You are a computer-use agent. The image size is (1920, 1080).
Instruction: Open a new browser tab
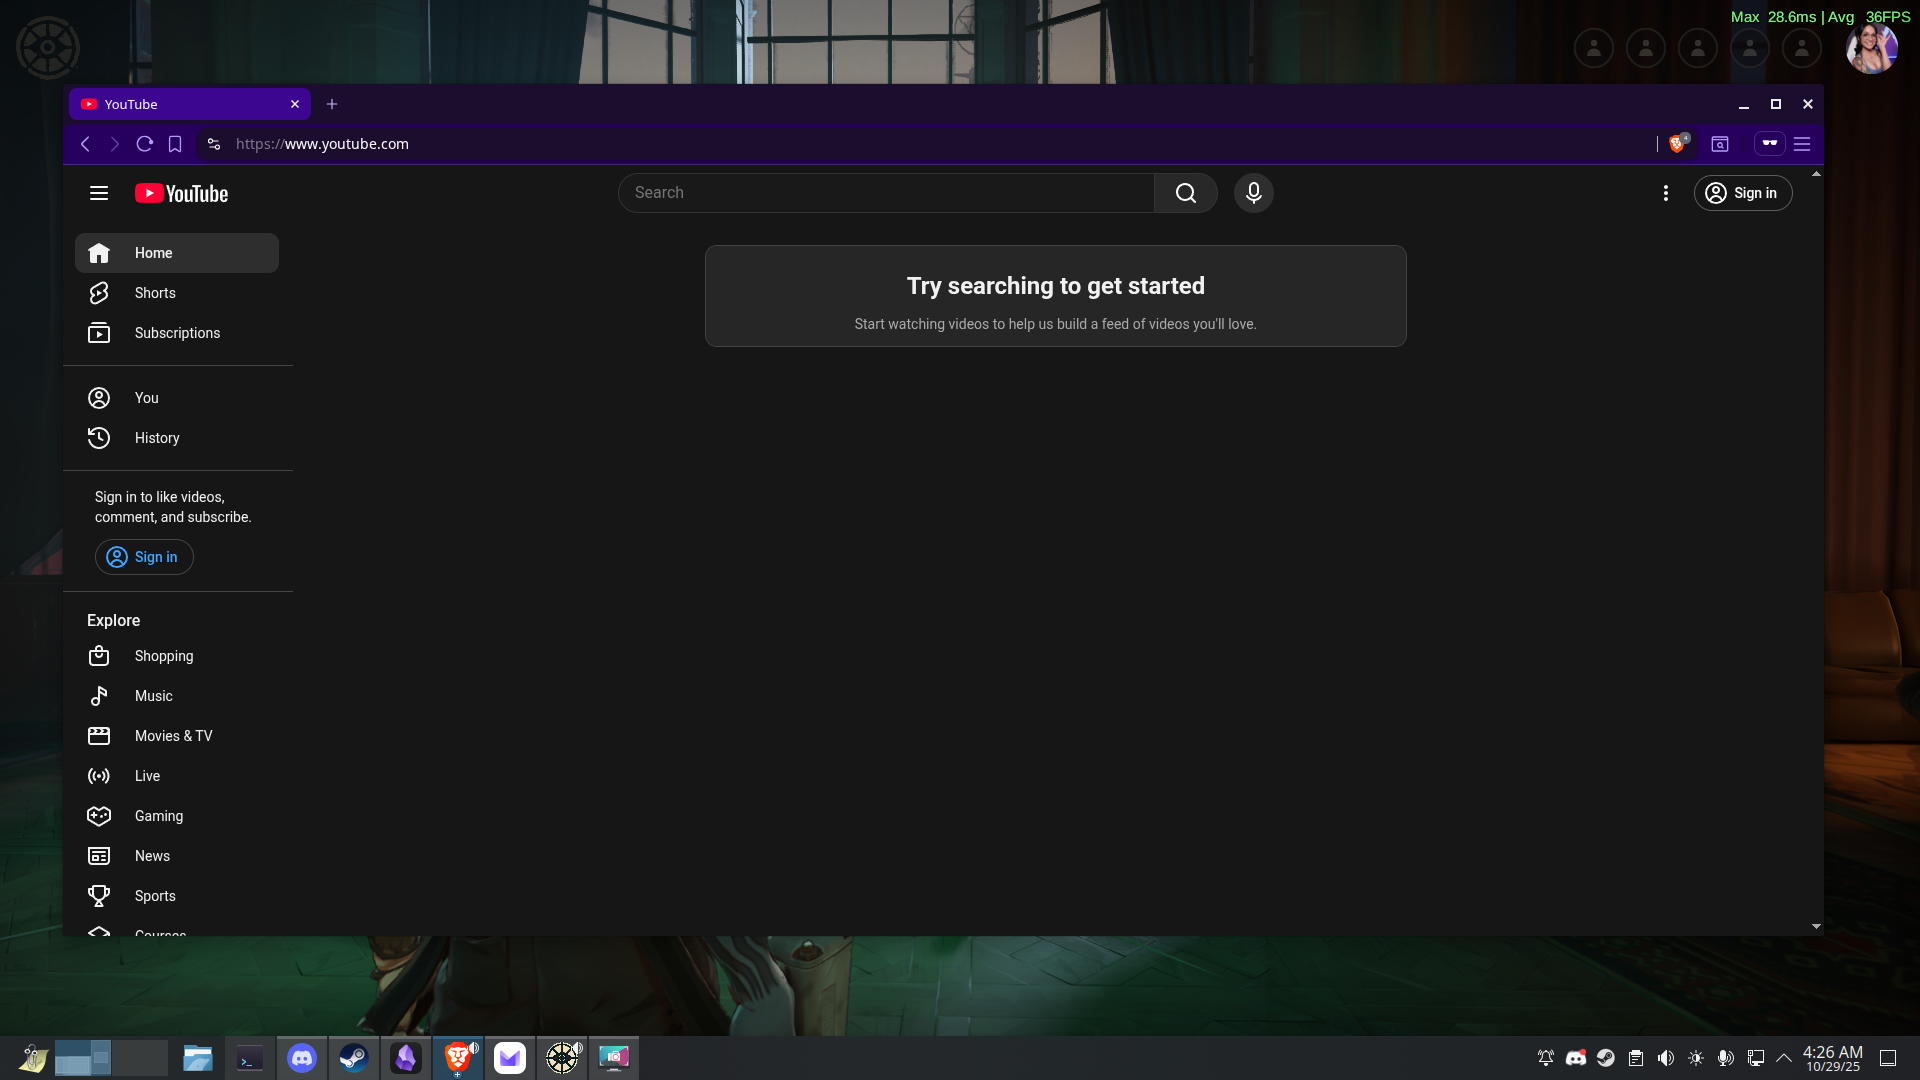point(332,104)
